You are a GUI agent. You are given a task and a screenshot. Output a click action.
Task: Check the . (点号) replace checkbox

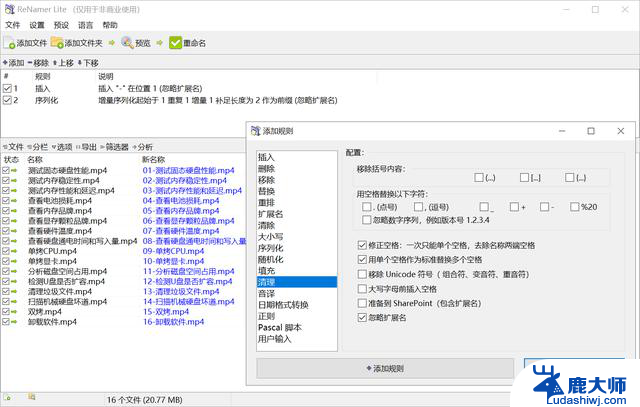pos(367,207)
